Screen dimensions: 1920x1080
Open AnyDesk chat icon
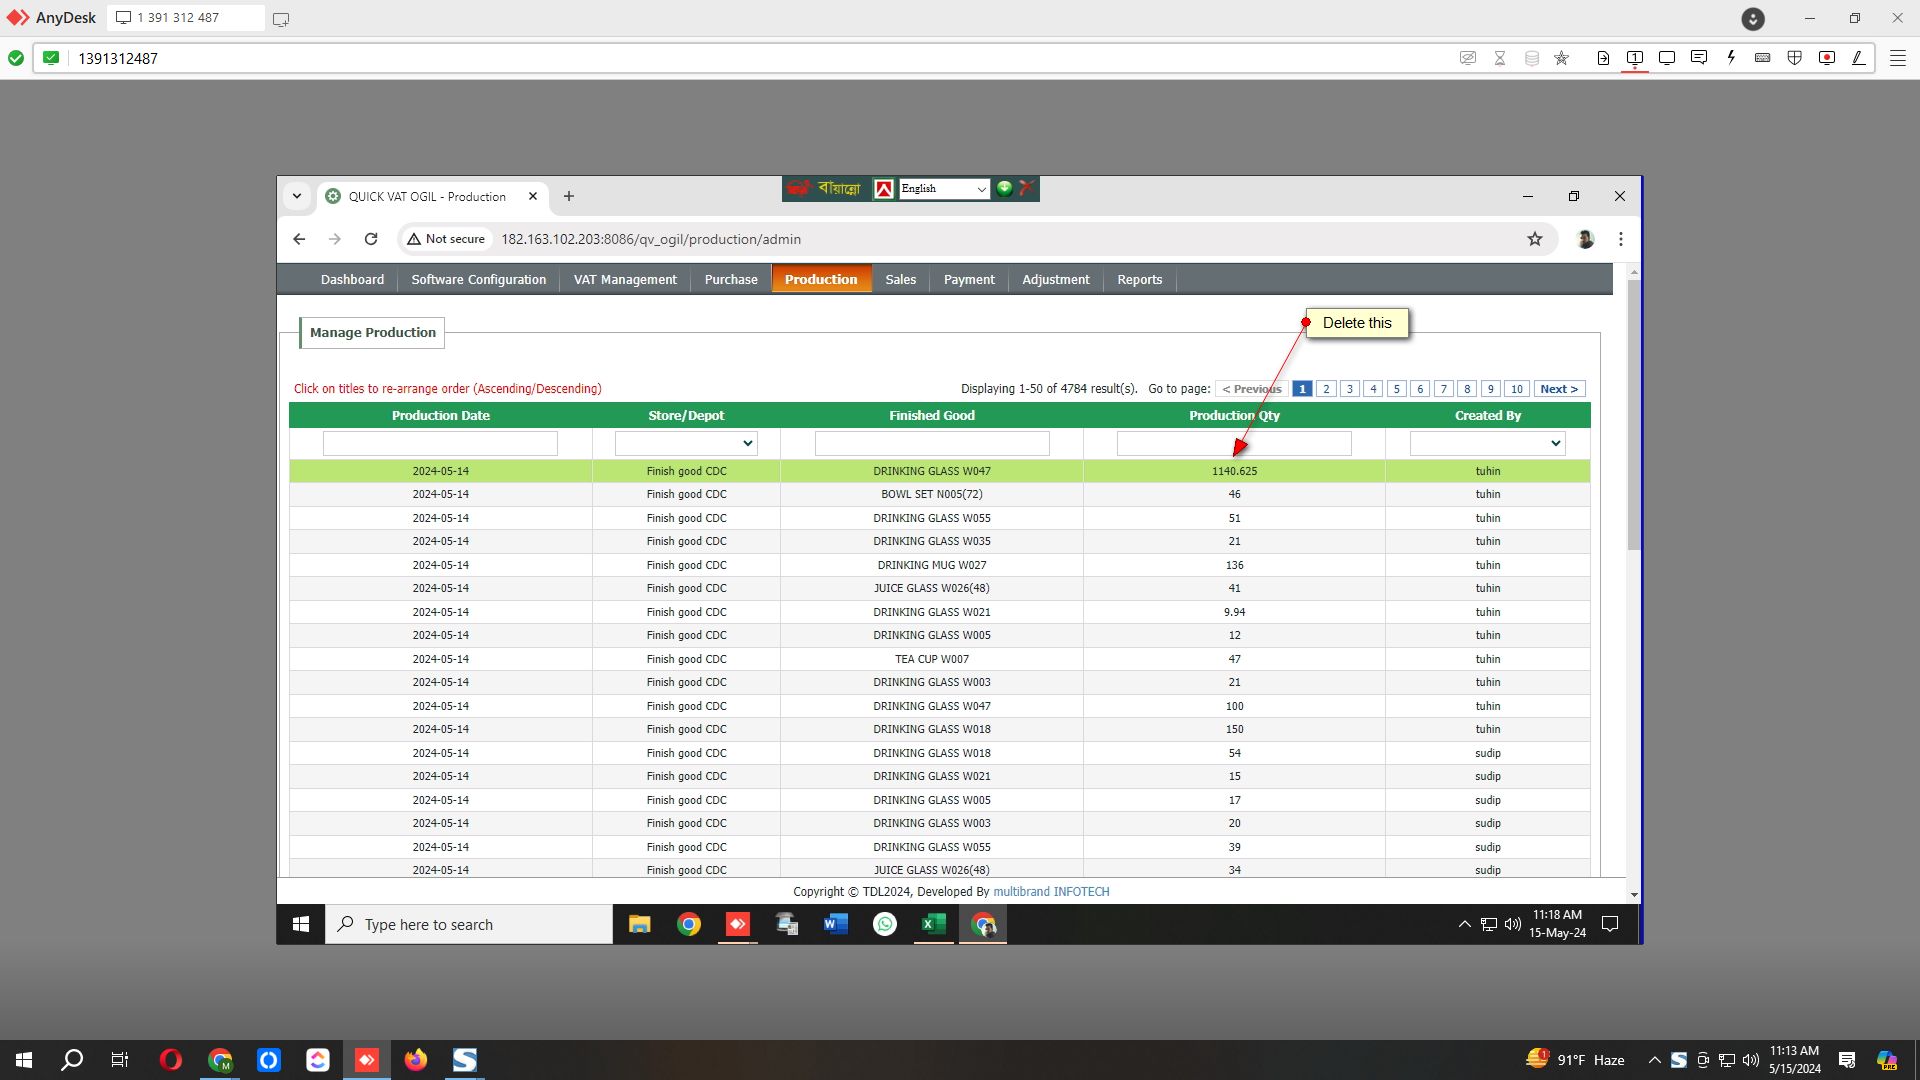point(1699,58)
